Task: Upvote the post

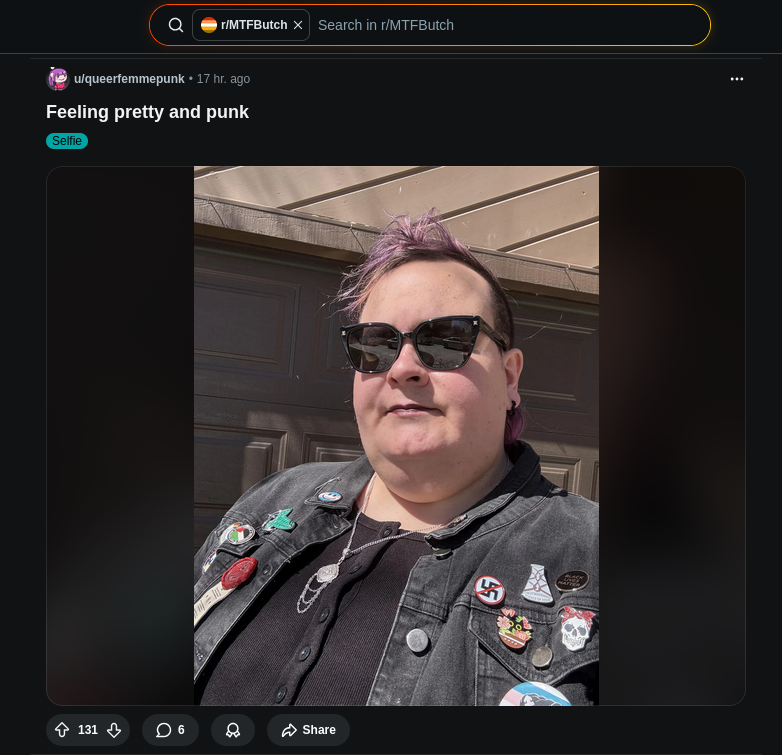Action: click(x=62, y=730)
